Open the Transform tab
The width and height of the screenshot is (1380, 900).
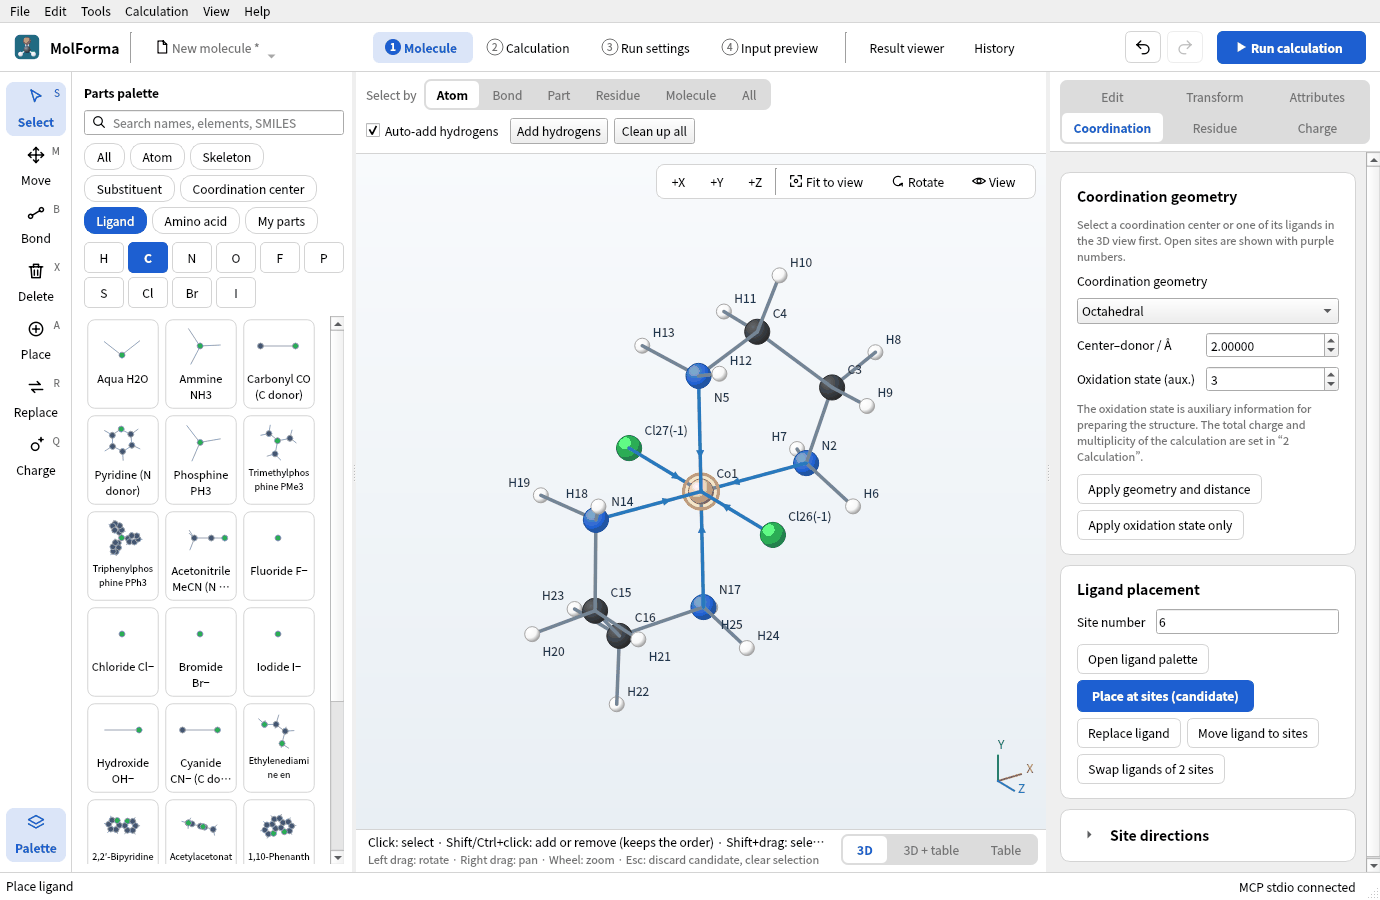pyautogui.click(x=1215, y=97)
